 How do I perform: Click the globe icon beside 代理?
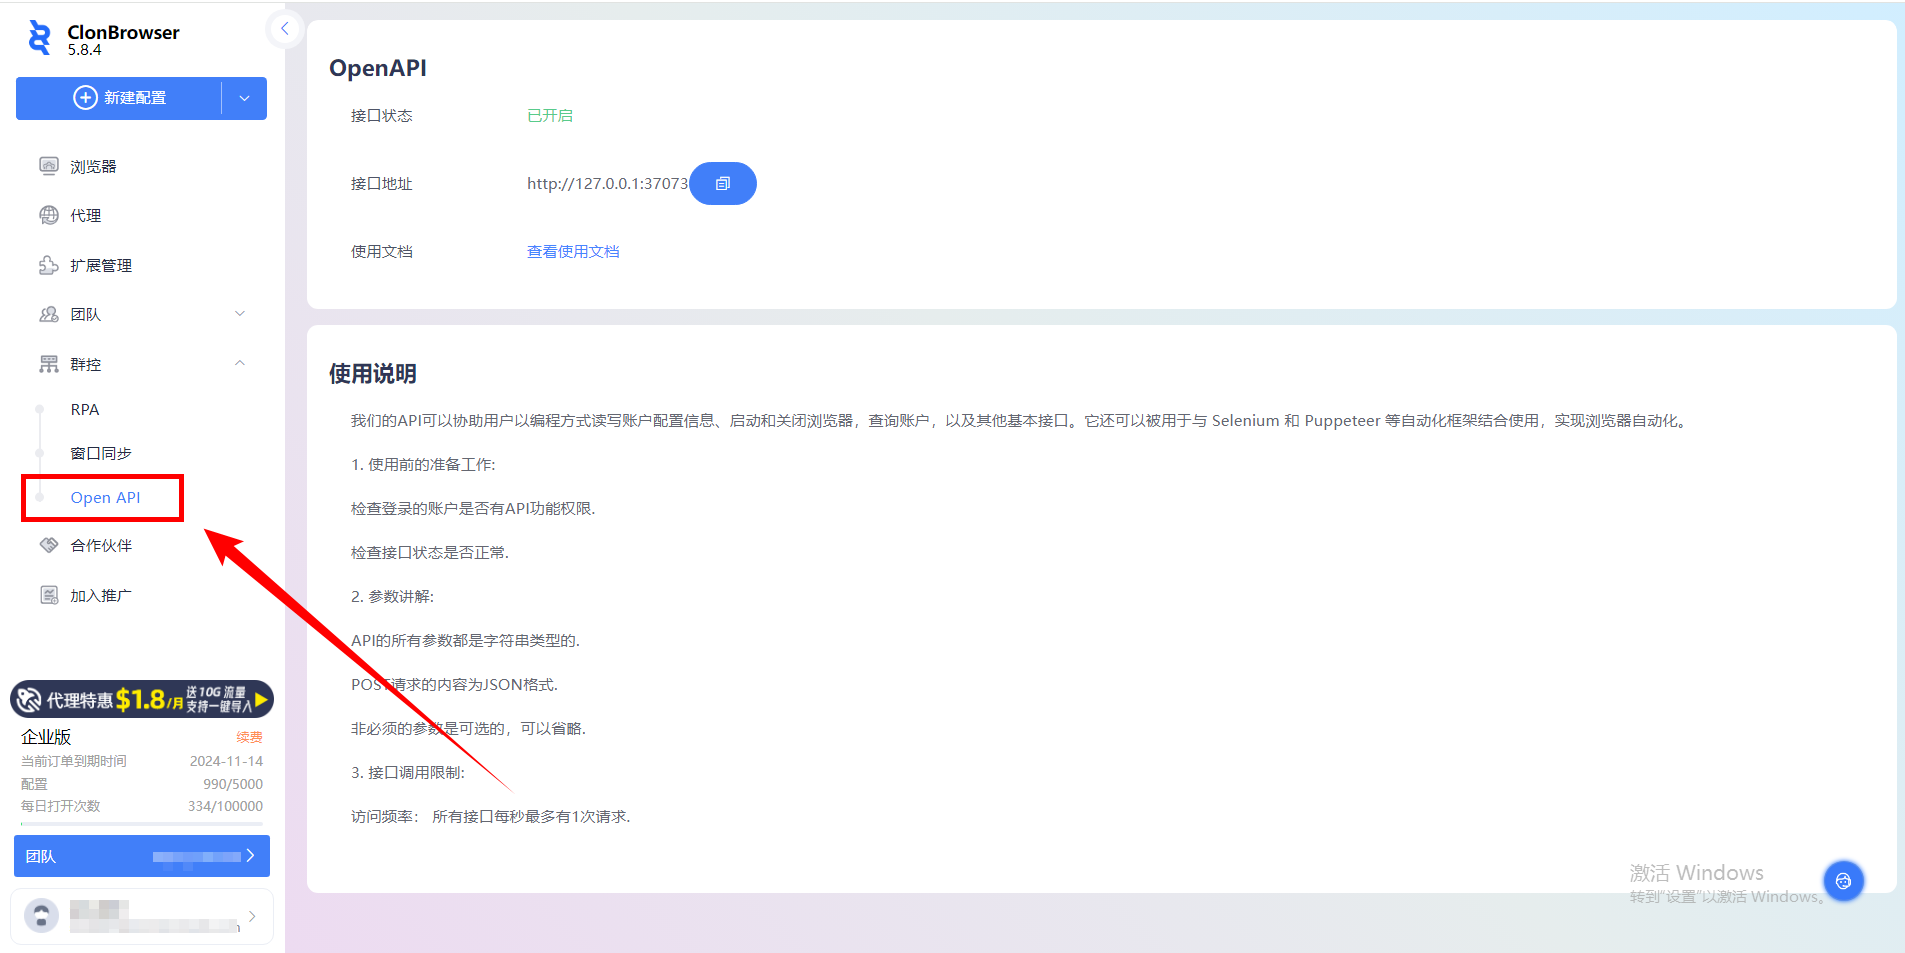49,215
